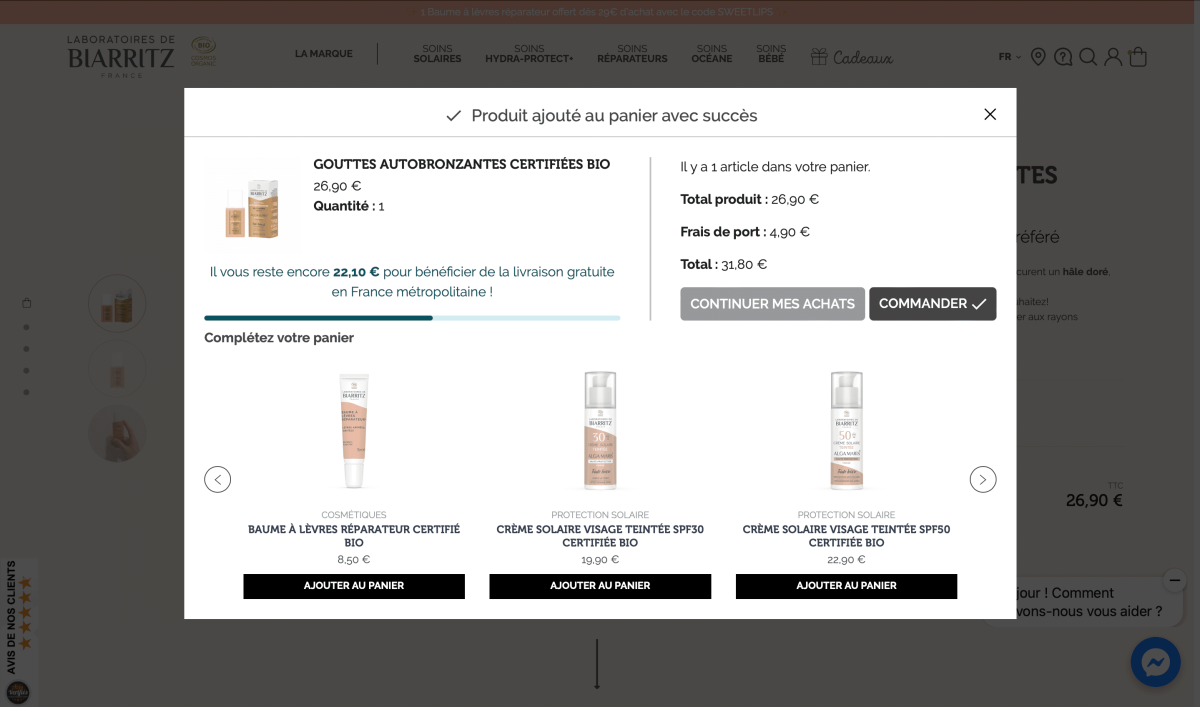
Task: Open Laboratoires de Biarritz logo home
Action: tap(121, 56)
